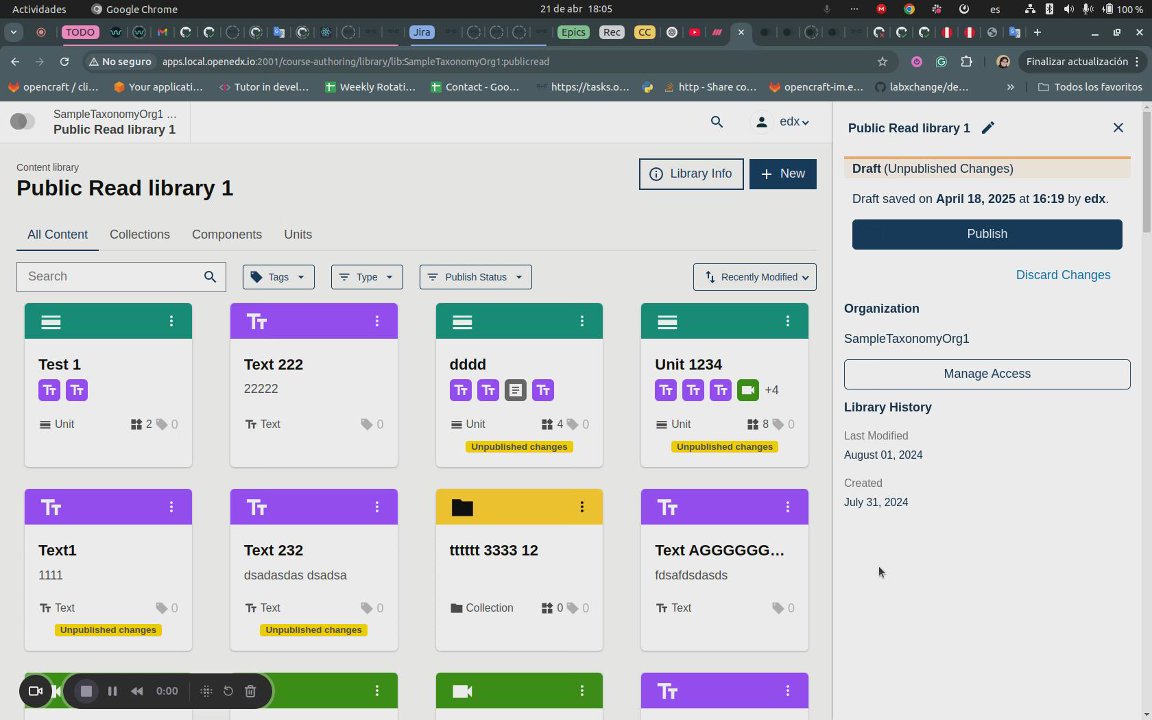The width and height of the screenshot is (1152, 720).
Task: Open the three-dot menu on Text AGGGGGG card
Action: [788, 507]
